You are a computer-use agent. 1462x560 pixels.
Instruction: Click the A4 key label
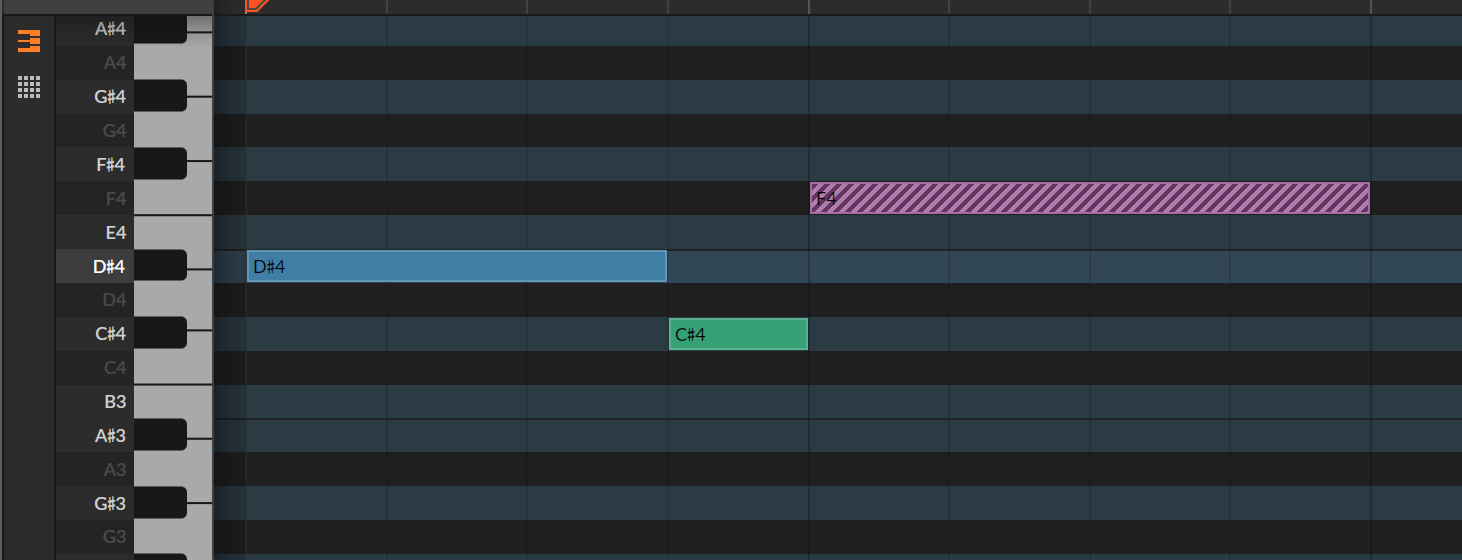(x=115, y=63)
